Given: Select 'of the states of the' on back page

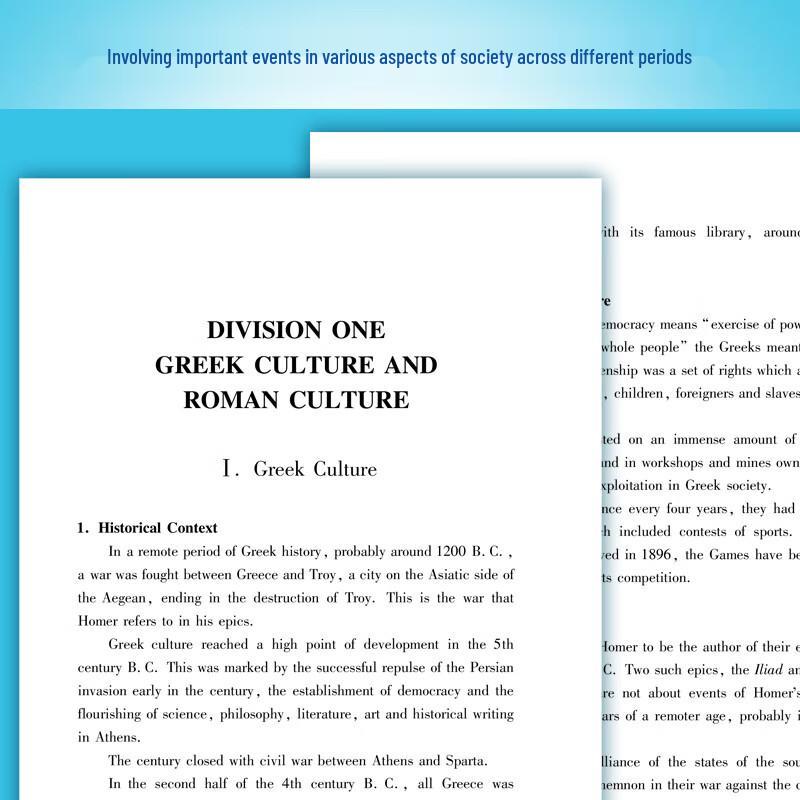Looking at the screenshot, I should (712, 763).
